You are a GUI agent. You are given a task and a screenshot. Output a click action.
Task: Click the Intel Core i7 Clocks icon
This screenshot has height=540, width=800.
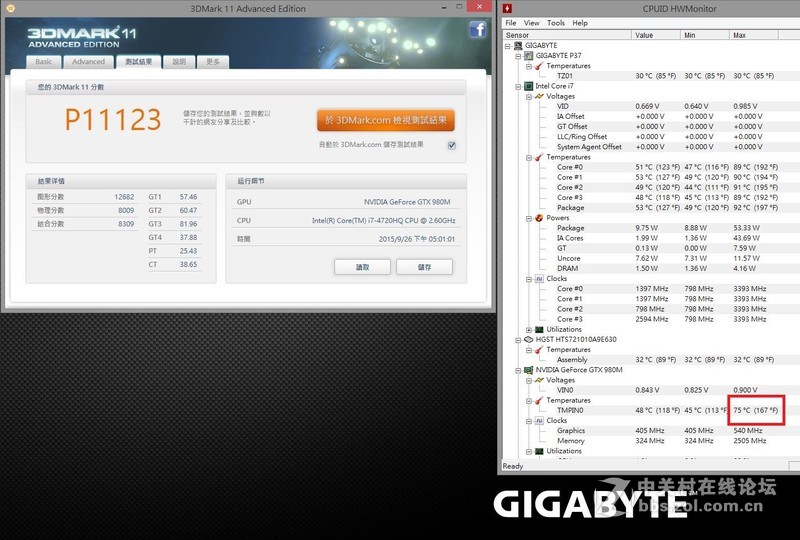tap(539, 279)
